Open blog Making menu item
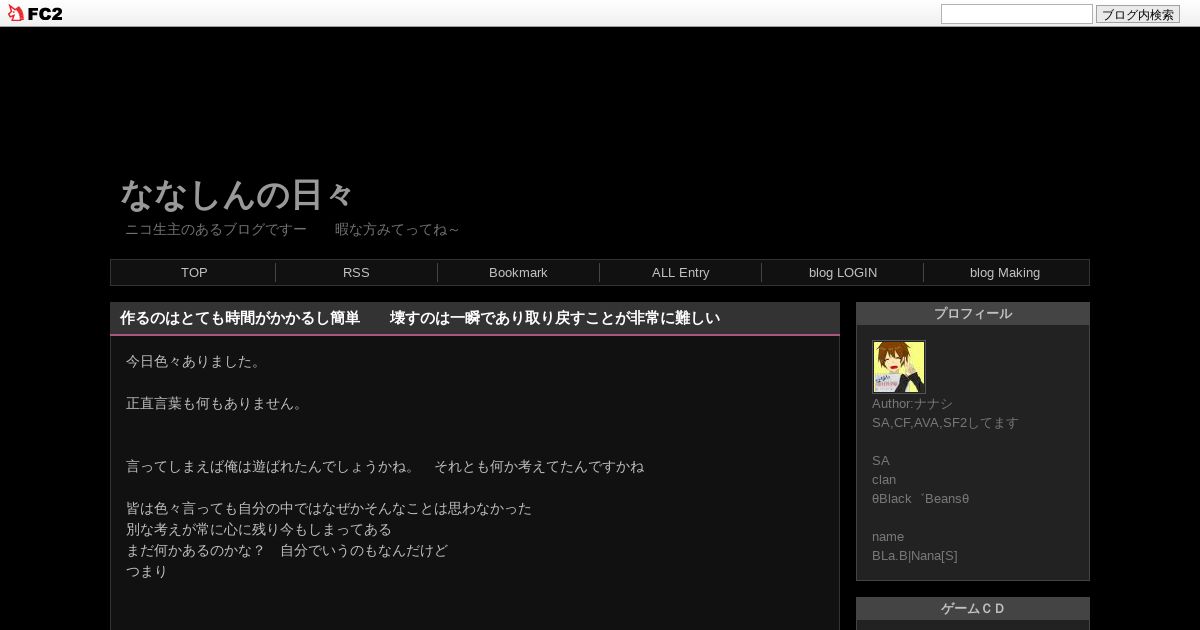The width and height of the screenshot is (1200, 630). [1005, 273]
